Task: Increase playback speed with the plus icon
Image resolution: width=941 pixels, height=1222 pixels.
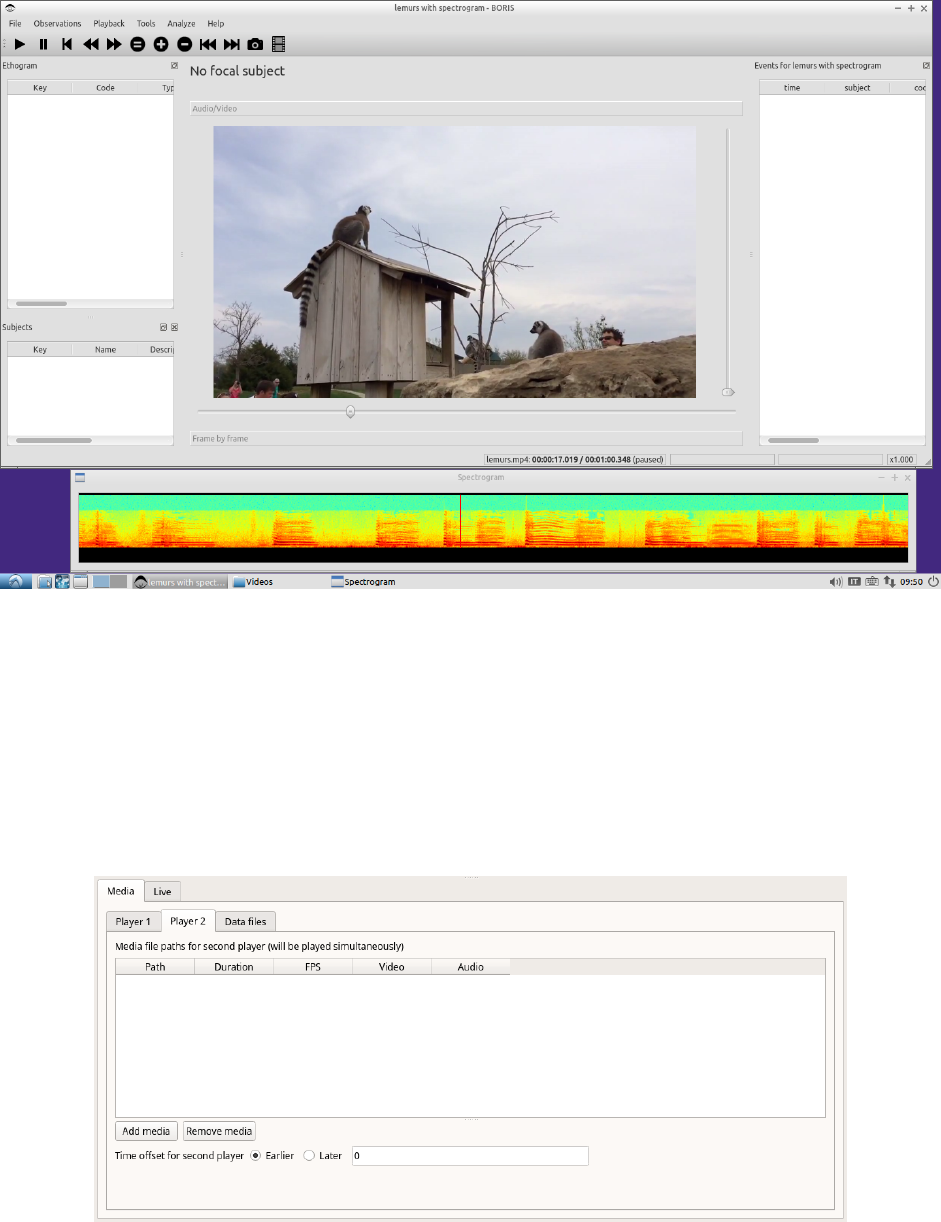Action: pos(161,44)
